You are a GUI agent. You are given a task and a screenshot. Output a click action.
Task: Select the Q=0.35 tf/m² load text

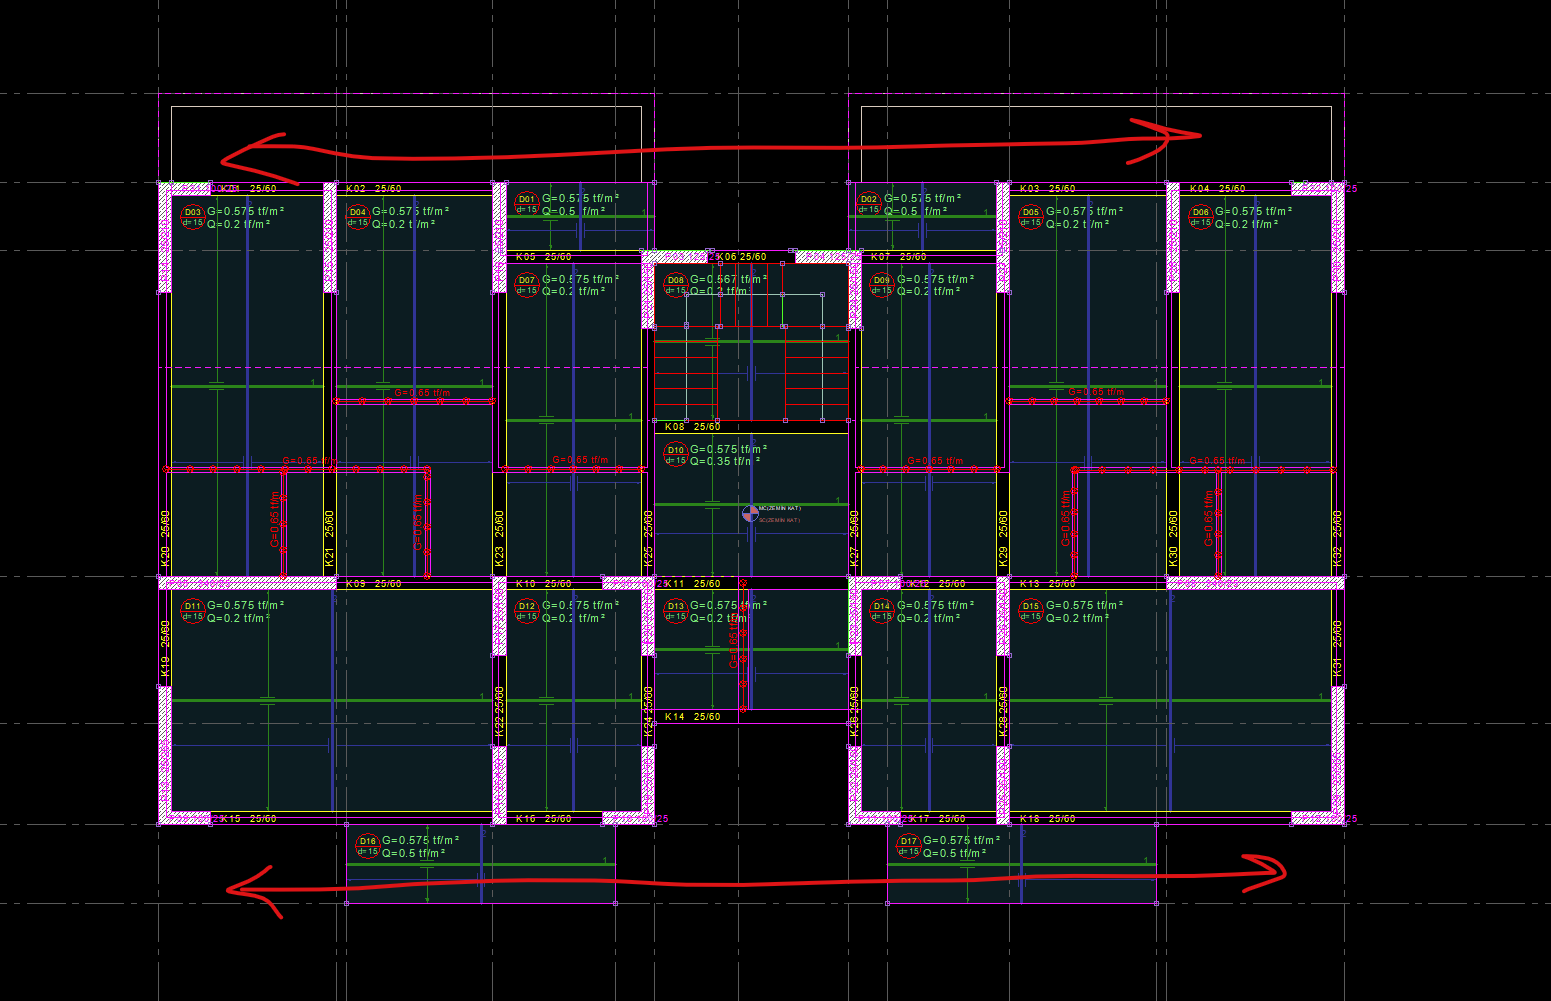pyautogui.click(x=725, y=462)
